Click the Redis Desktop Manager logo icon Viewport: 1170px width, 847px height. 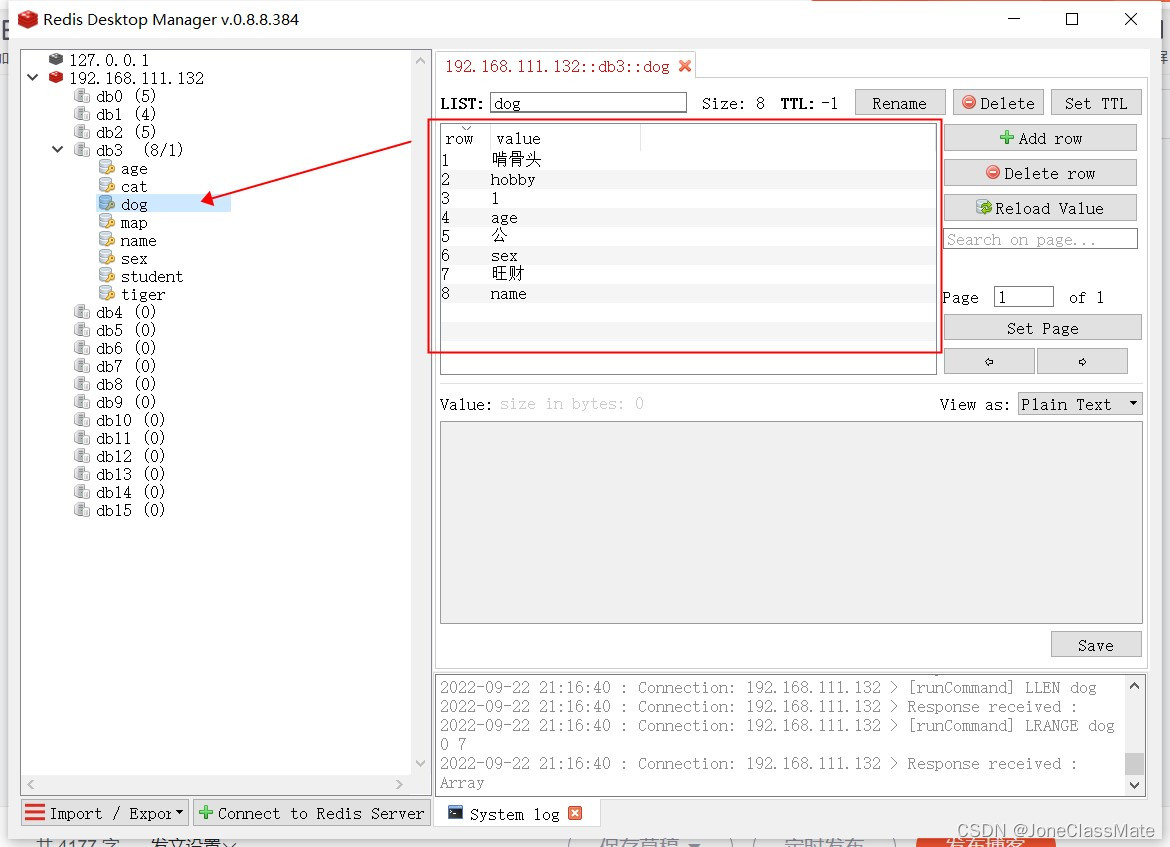click(28, 19)
